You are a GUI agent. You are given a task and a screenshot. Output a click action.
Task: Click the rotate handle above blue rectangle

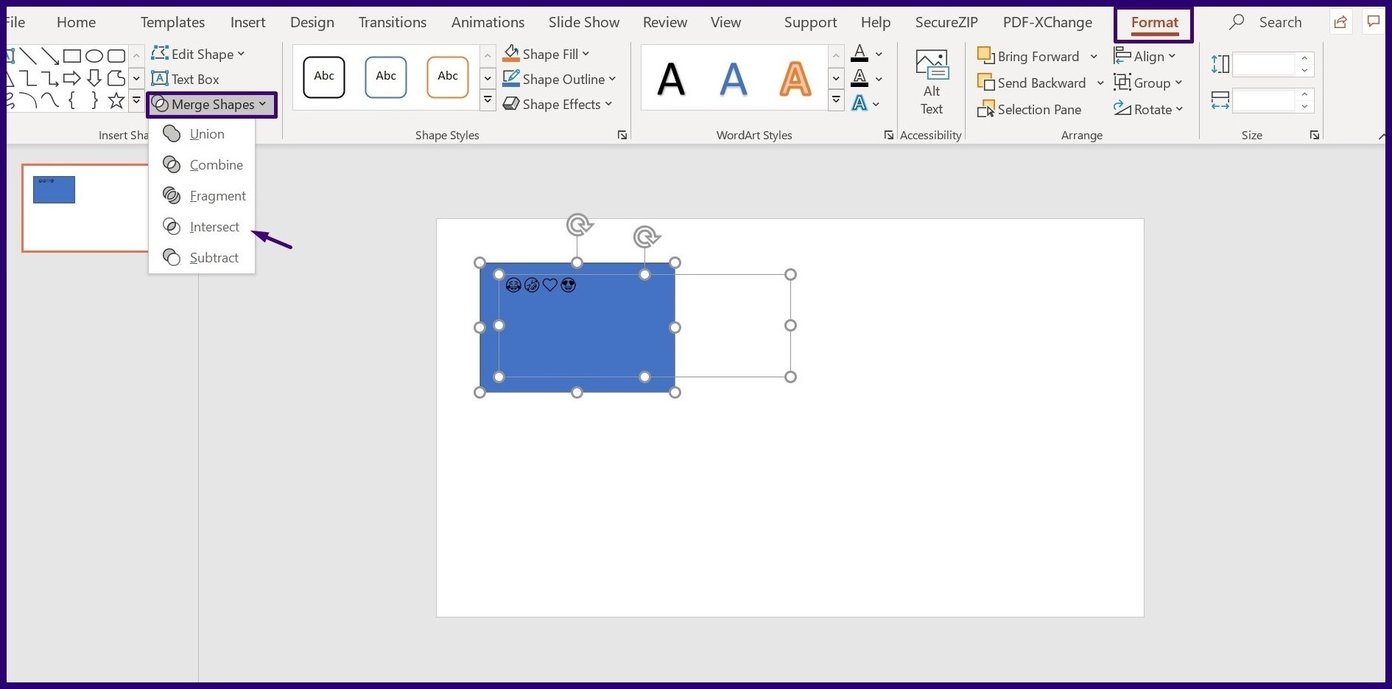tap(579, 225)
